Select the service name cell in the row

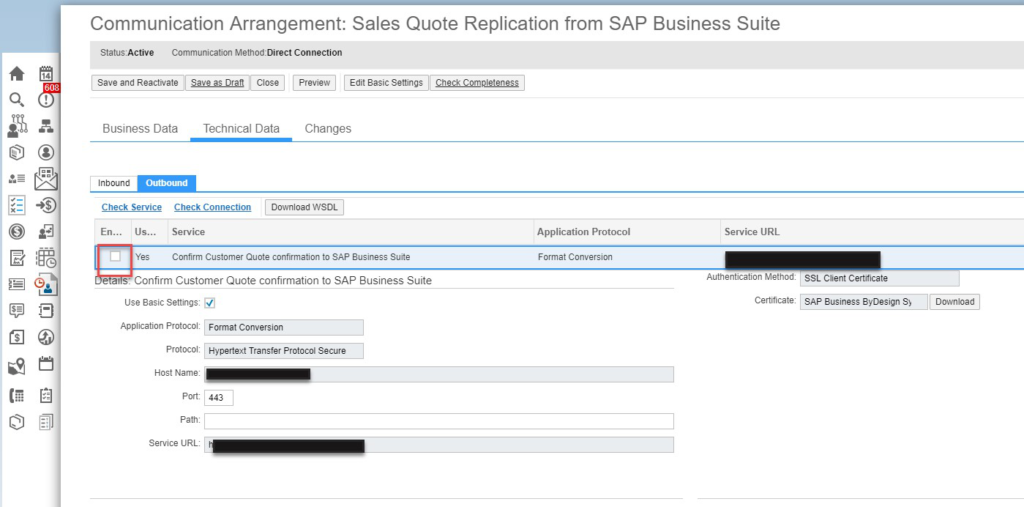tap(349, 257)
